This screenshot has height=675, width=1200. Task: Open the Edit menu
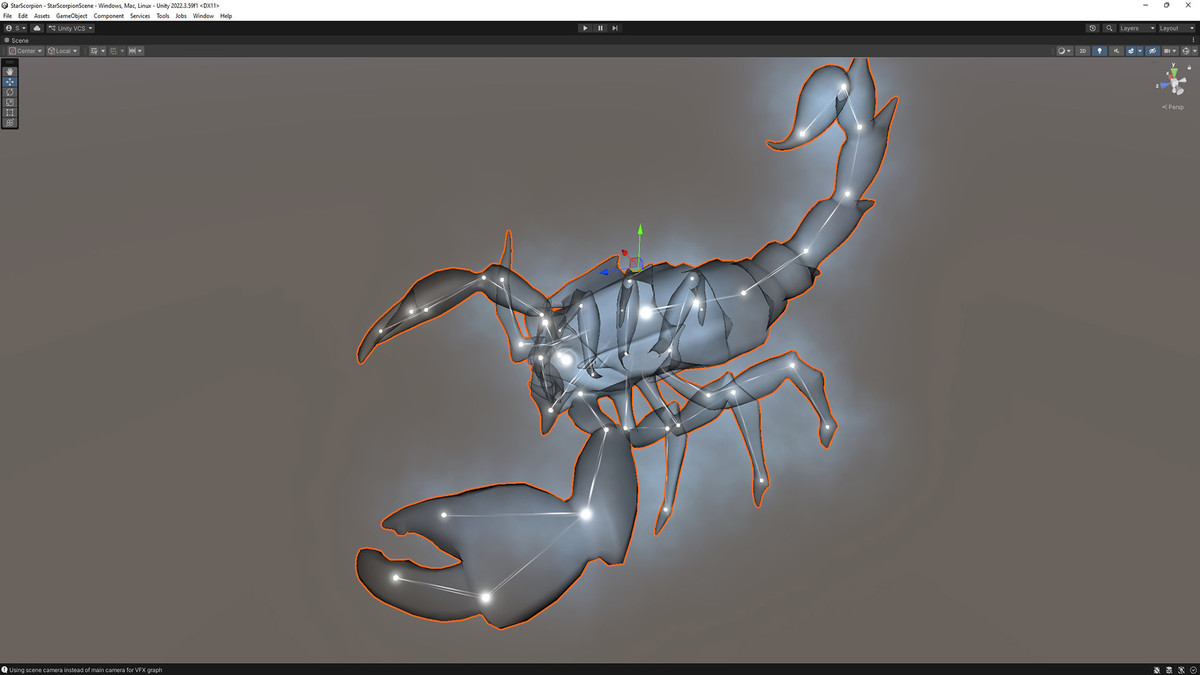[22, 16]
